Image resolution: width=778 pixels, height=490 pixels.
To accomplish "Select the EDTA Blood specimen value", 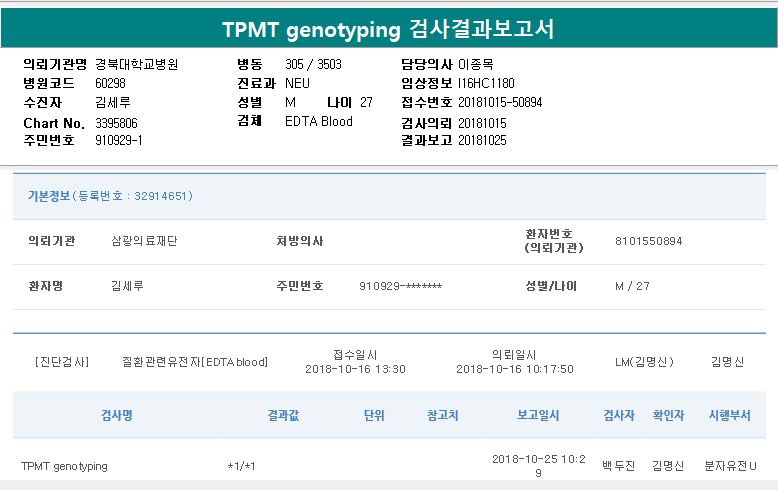I will point(319,122).
